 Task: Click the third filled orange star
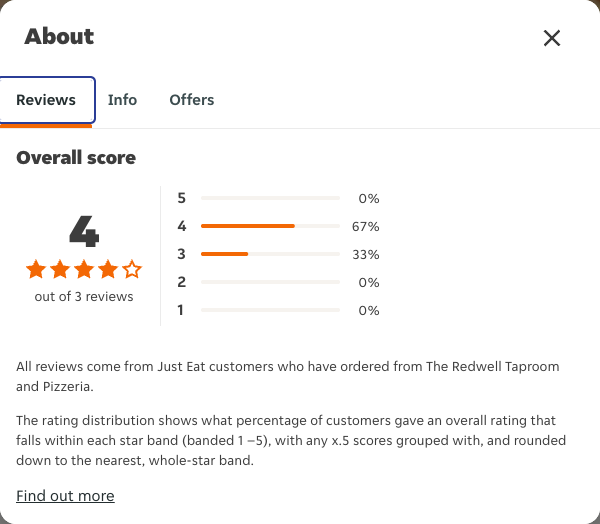click(84, 269)
